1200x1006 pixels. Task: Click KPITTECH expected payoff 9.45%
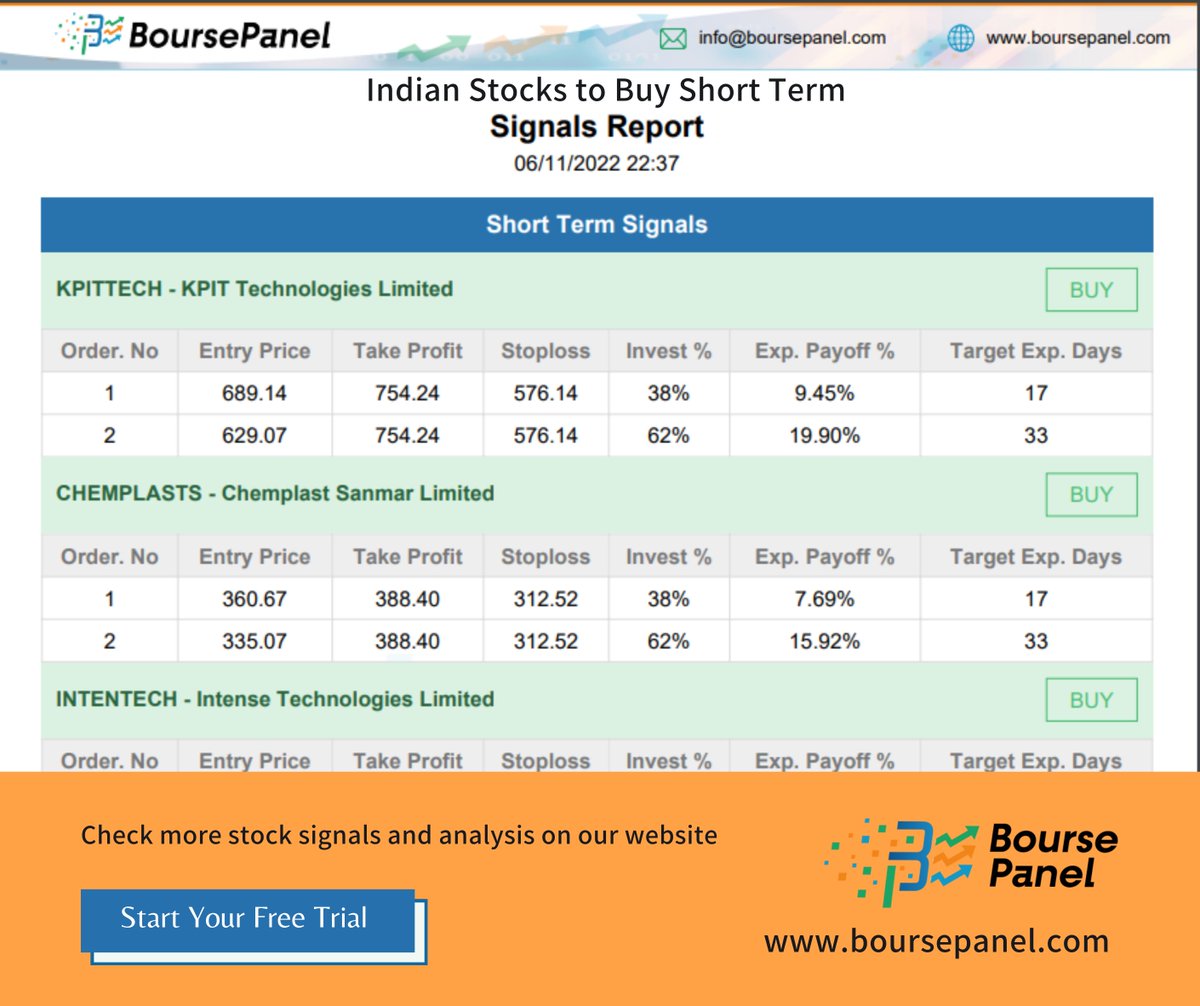824,393
